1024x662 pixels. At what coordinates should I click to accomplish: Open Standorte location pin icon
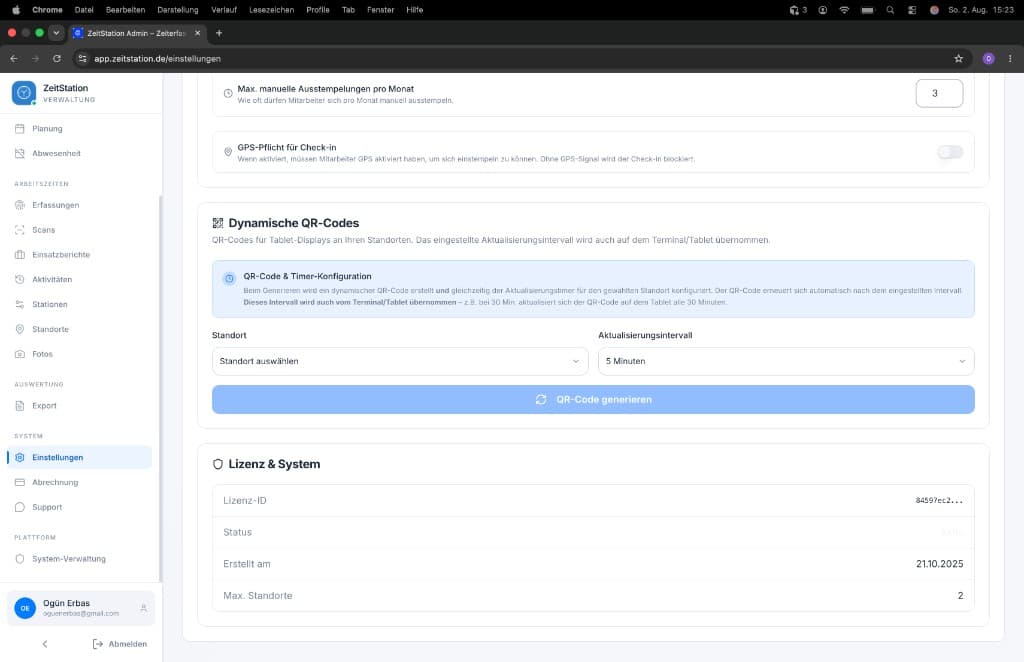(20, 329)
